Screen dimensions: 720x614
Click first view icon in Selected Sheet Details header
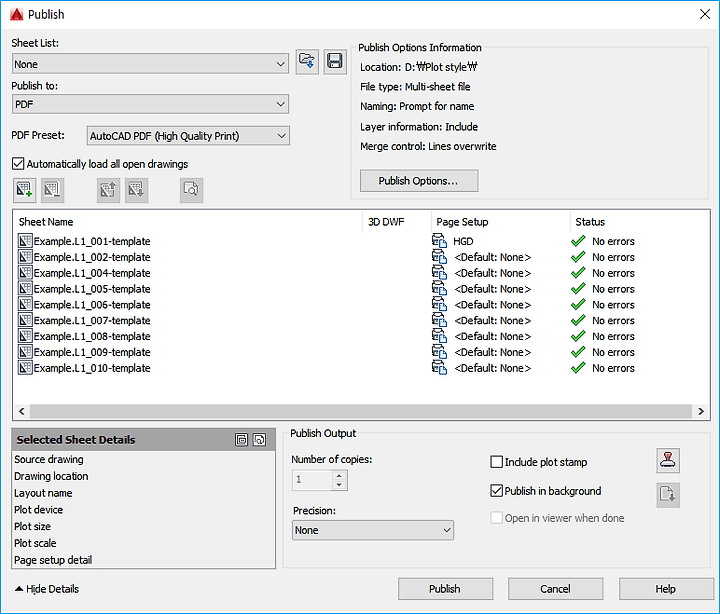(x=242, y=439)
